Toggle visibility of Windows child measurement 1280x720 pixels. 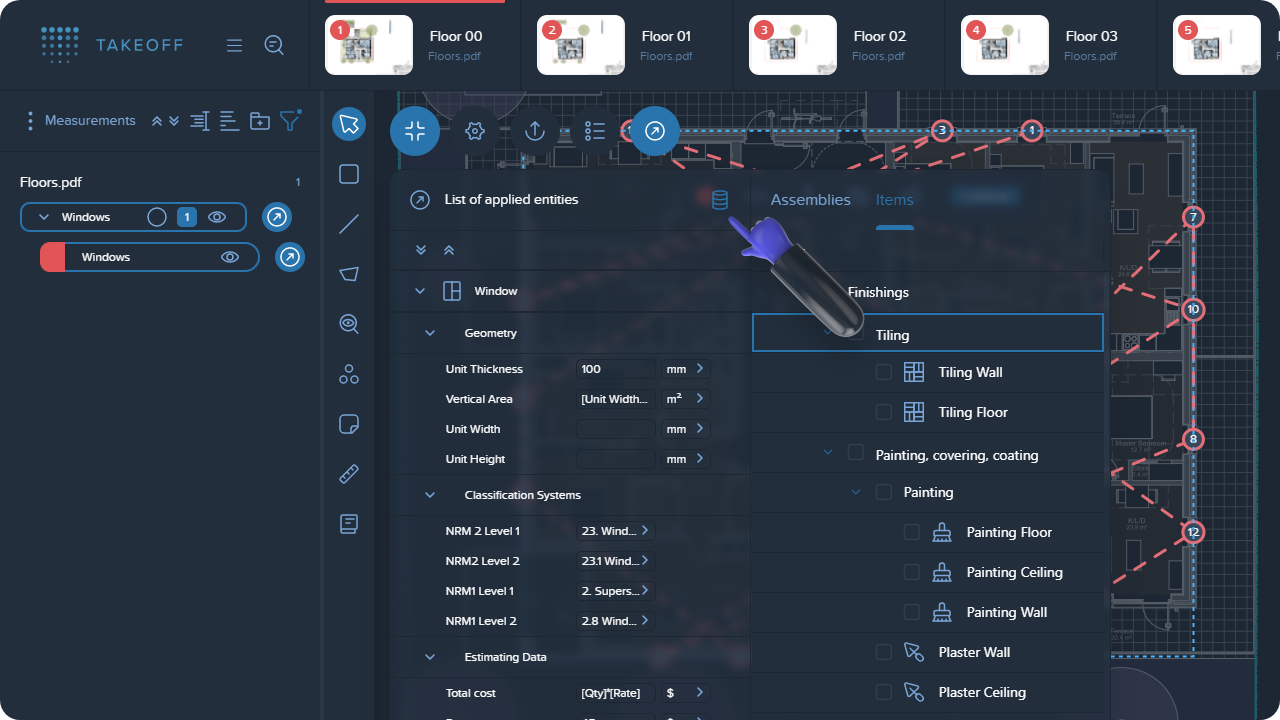230,257
